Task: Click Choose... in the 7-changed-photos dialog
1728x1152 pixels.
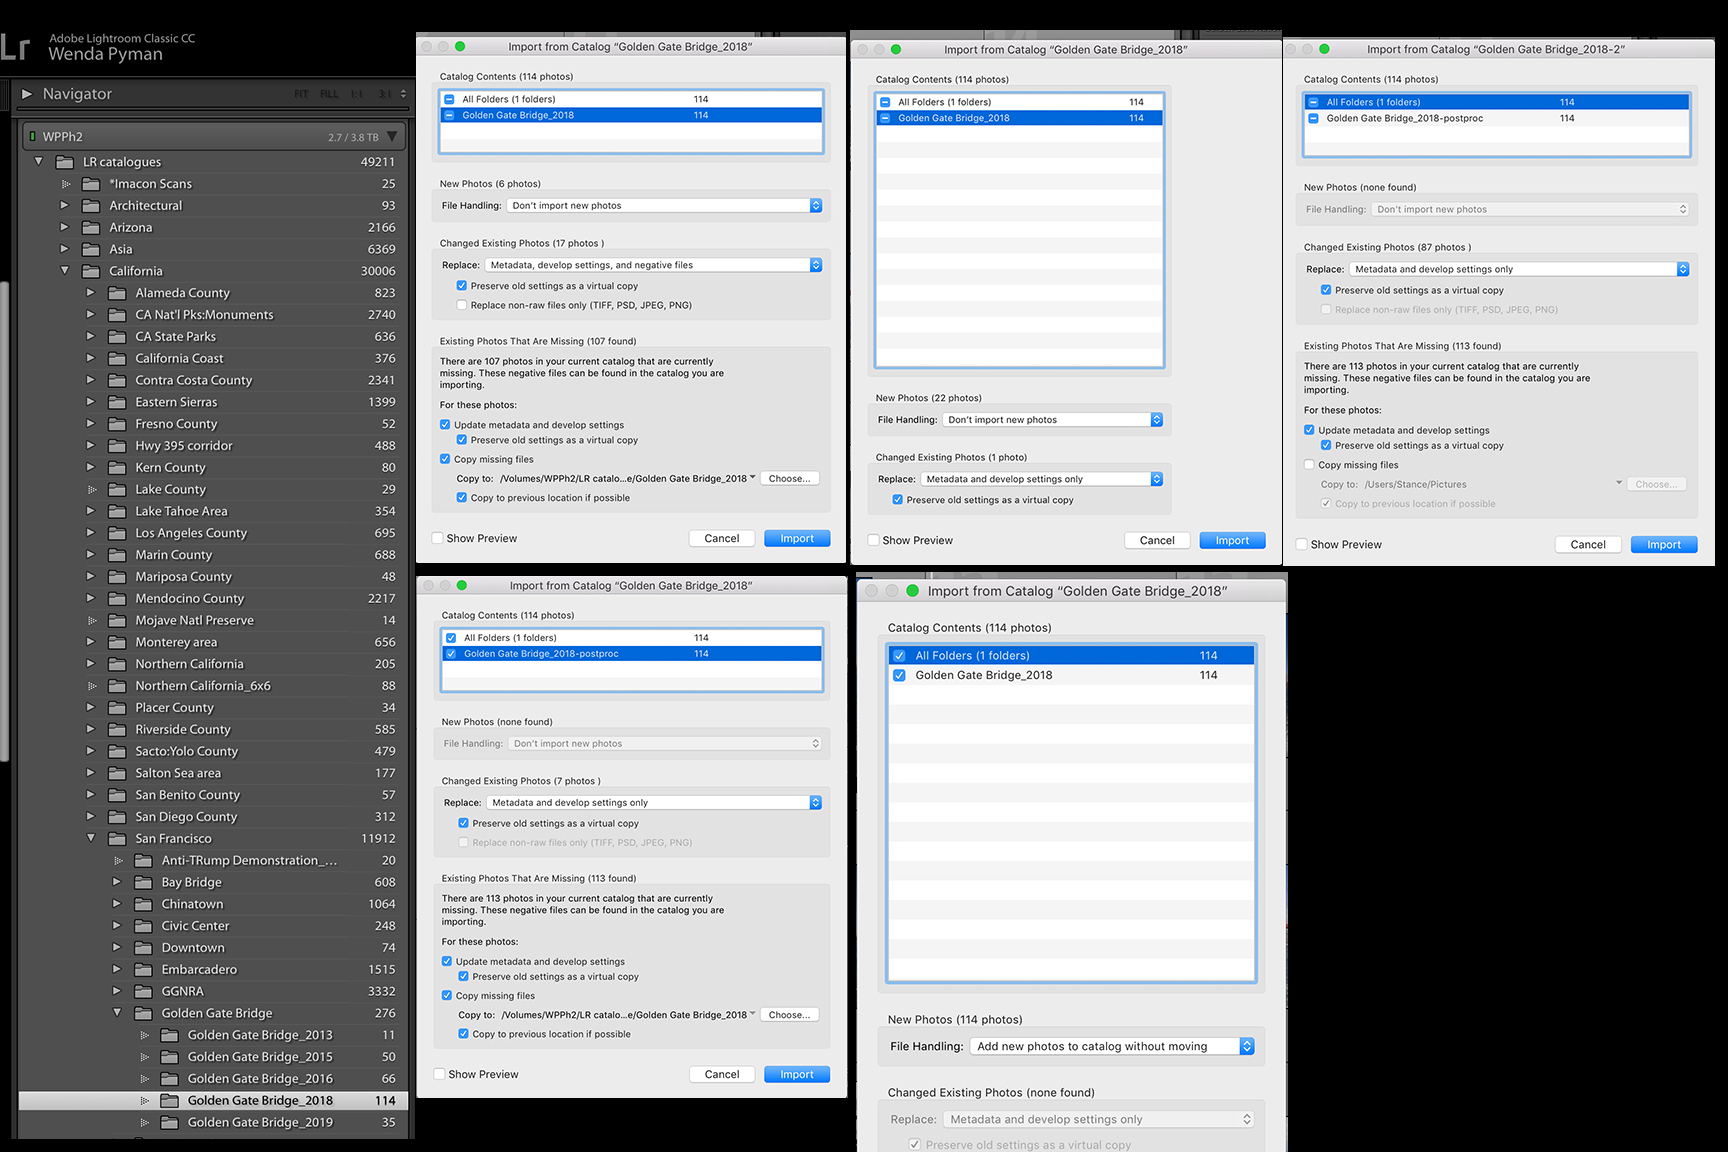Action: click(x=790, y=1015)
